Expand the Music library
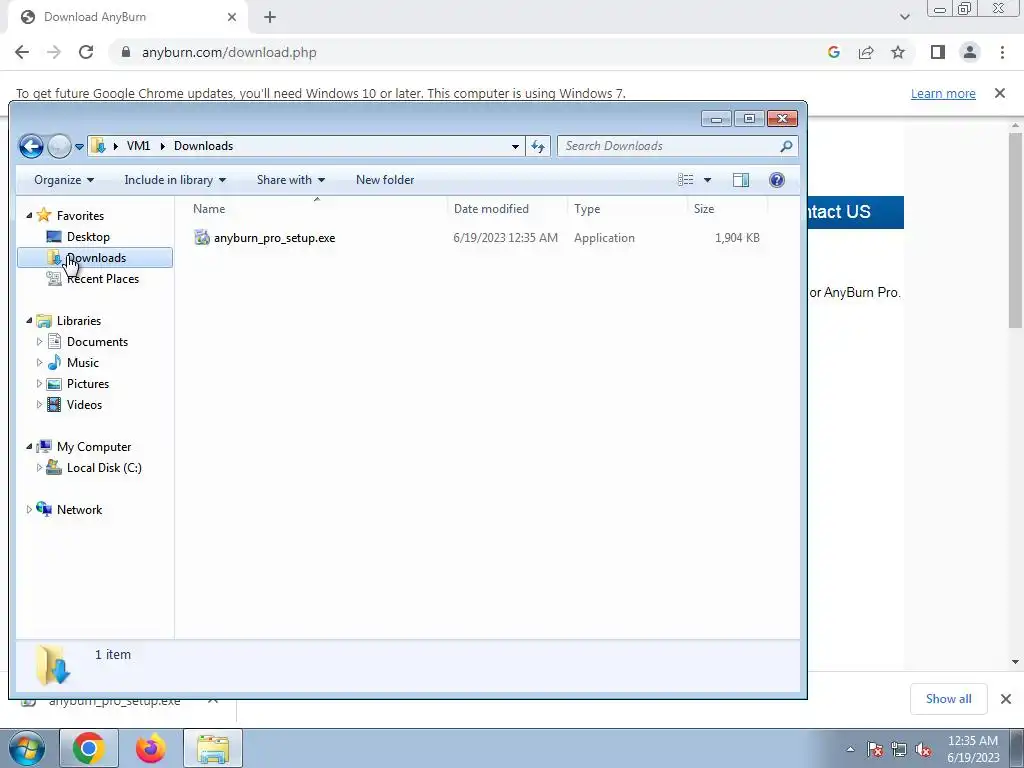Screen dimensions: 1024x768 39,362
